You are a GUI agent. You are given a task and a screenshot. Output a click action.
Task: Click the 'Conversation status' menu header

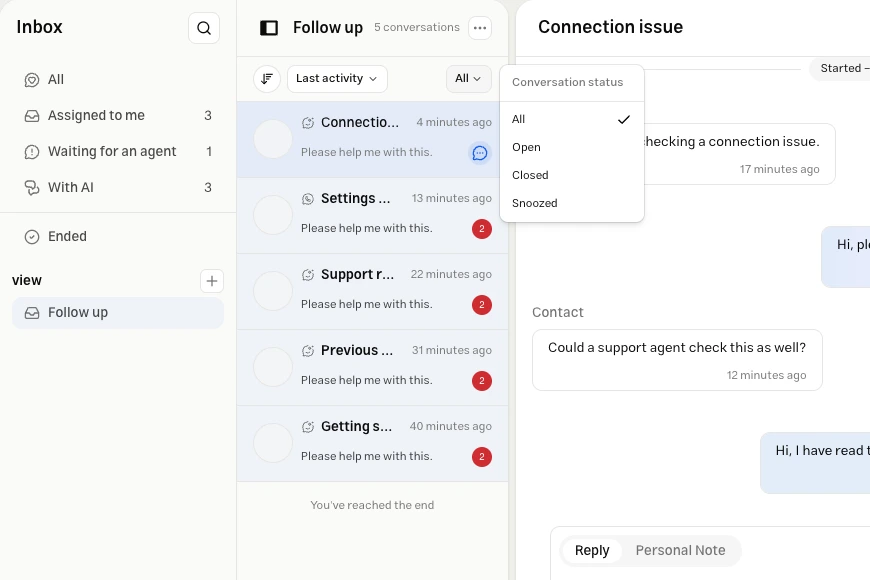tap(568, 83)
